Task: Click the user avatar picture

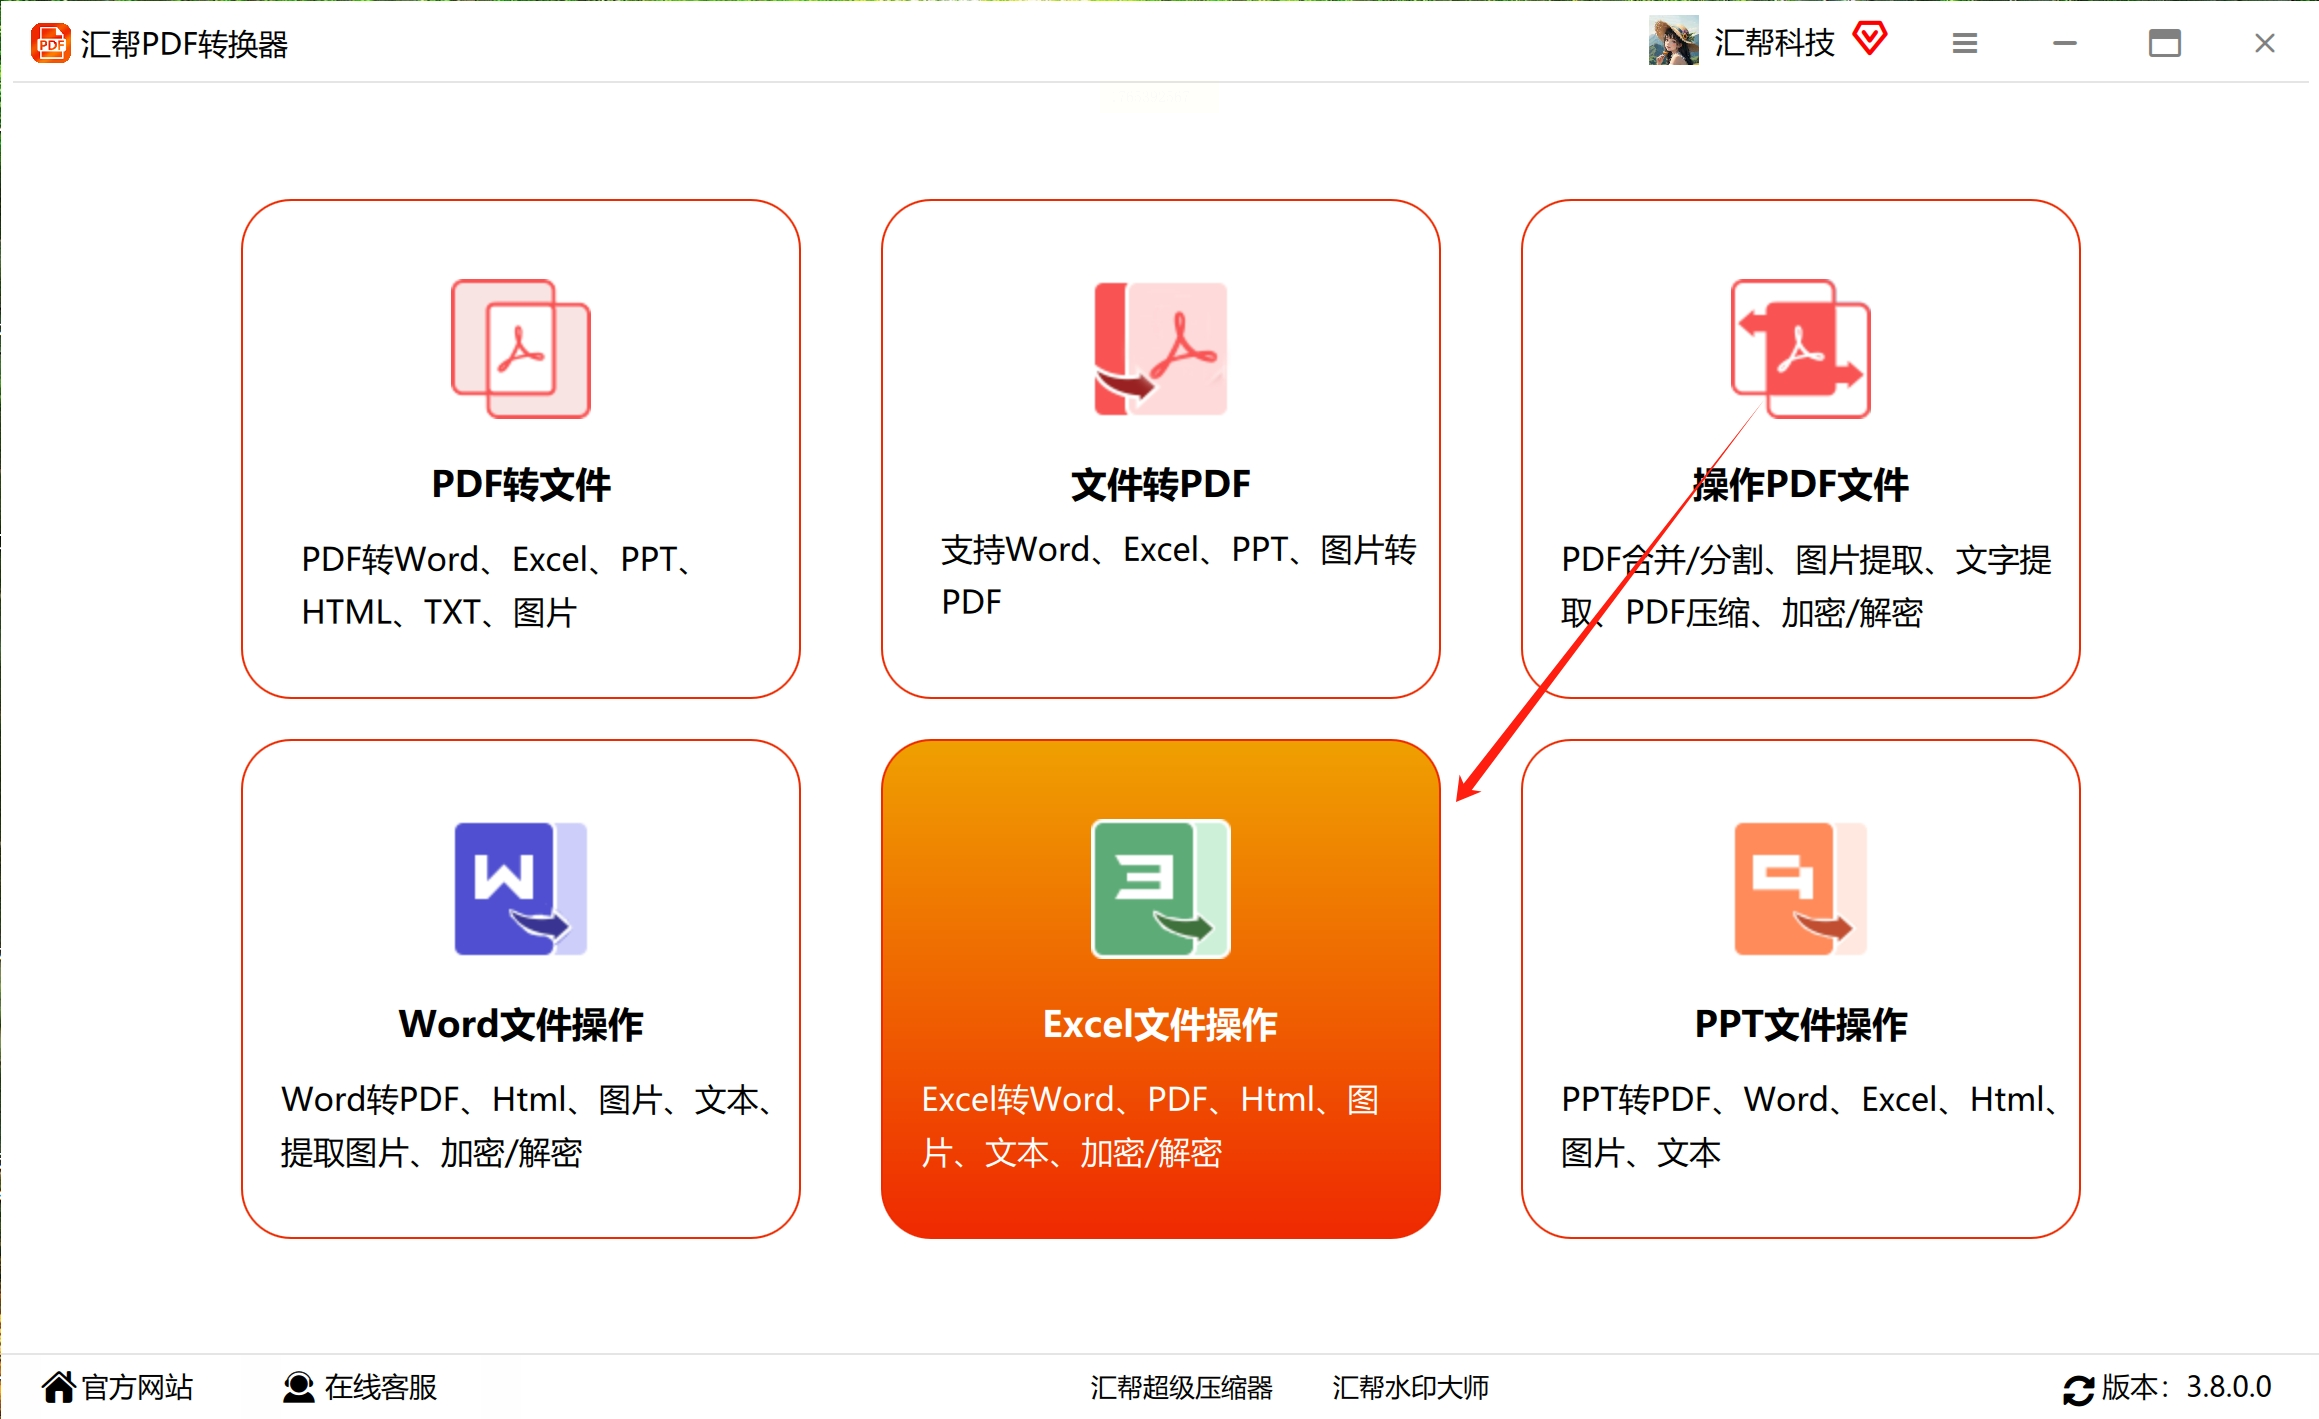Action: [x=1673, y=42]
